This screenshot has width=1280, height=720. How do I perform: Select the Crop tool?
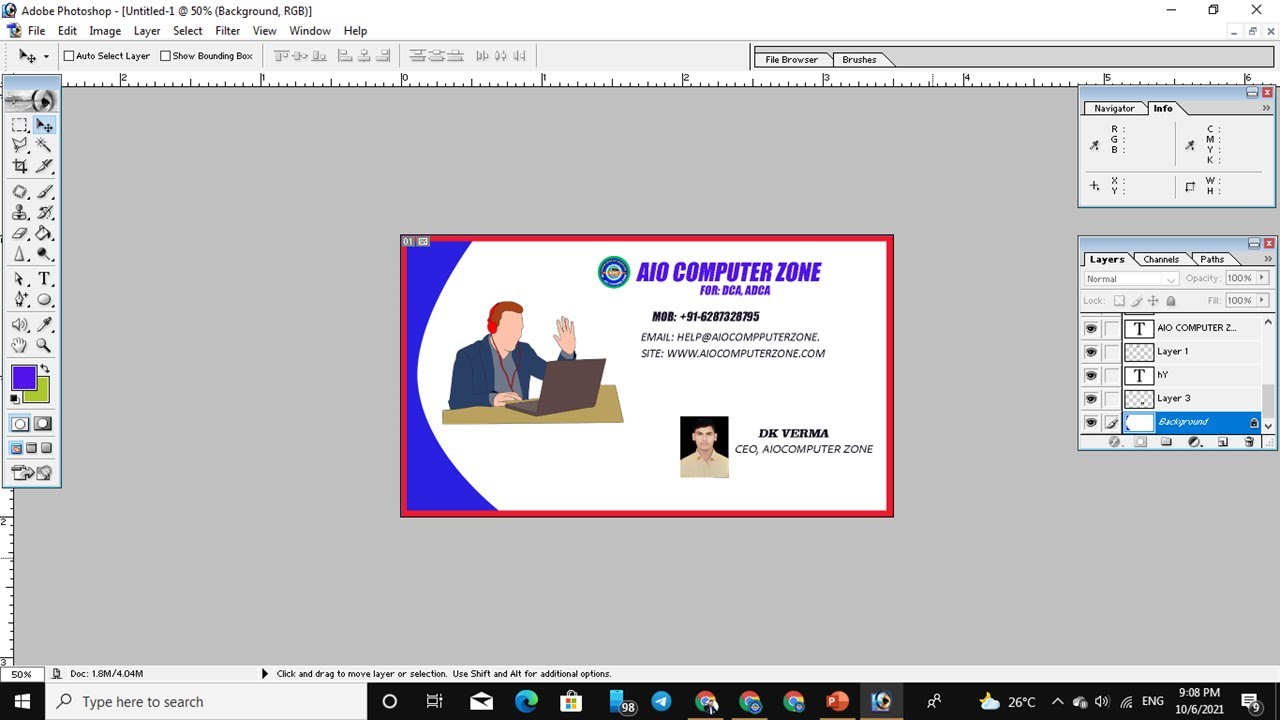point(19,166)
